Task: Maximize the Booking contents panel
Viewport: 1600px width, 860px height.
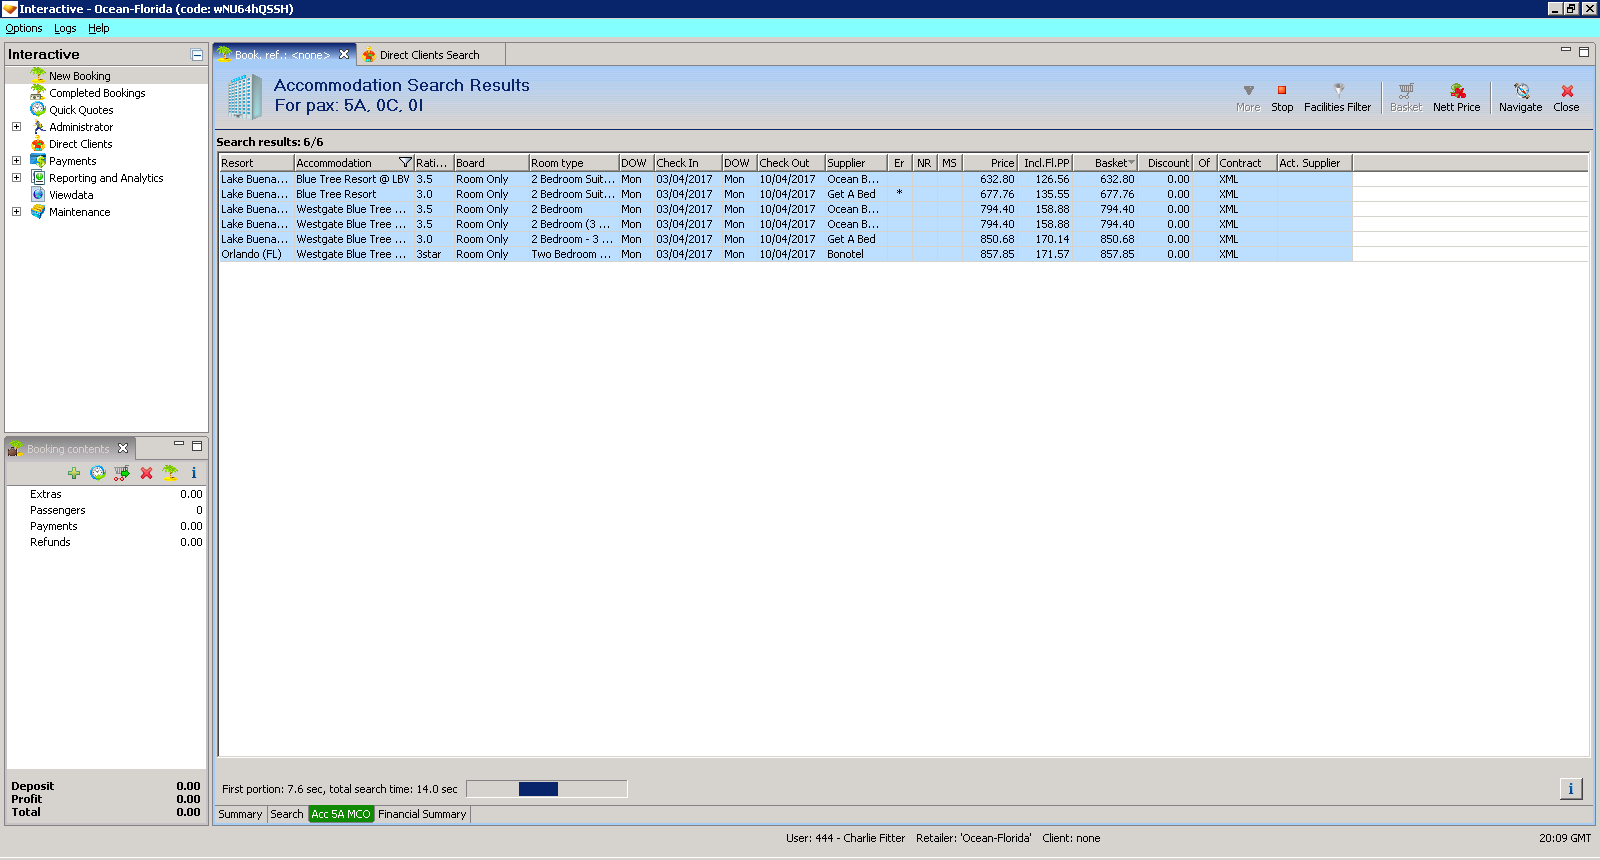Action: (x=197, y=446)
